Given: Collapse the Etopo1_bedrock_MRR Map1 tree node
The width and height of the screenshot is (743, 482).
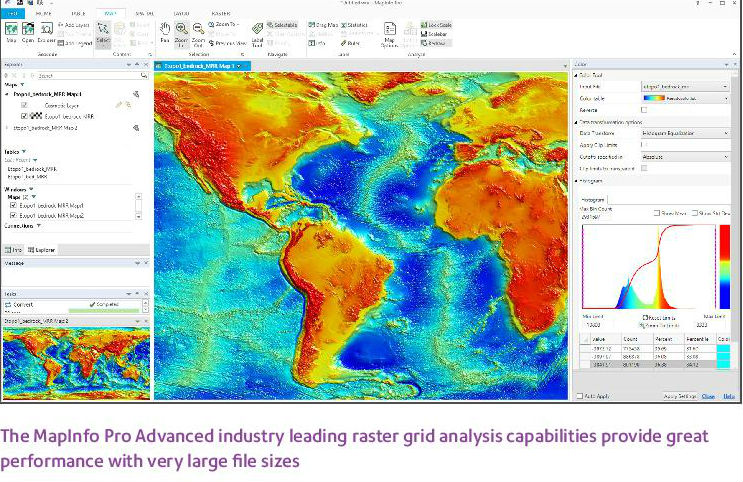Looking at the screenshot, I should [x=7, y=94].
